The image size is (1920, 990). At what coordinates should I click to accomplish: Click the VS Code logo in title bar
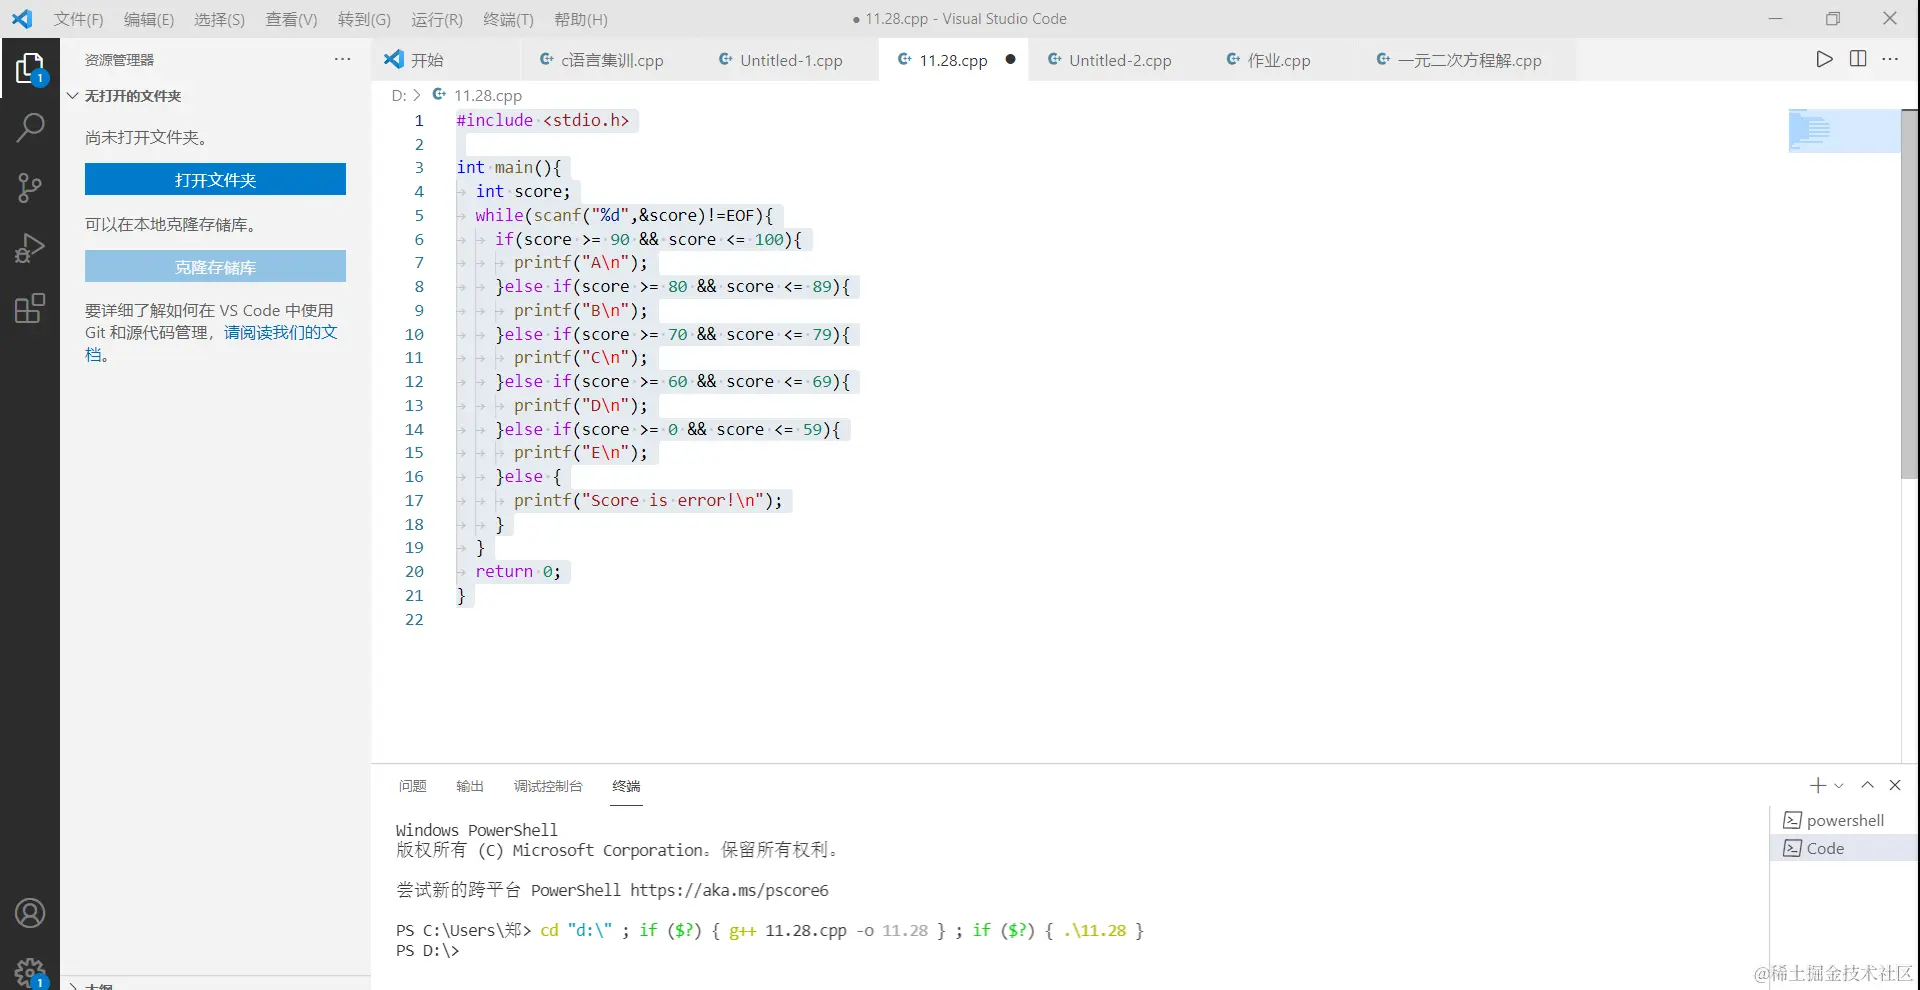point(22,19)
